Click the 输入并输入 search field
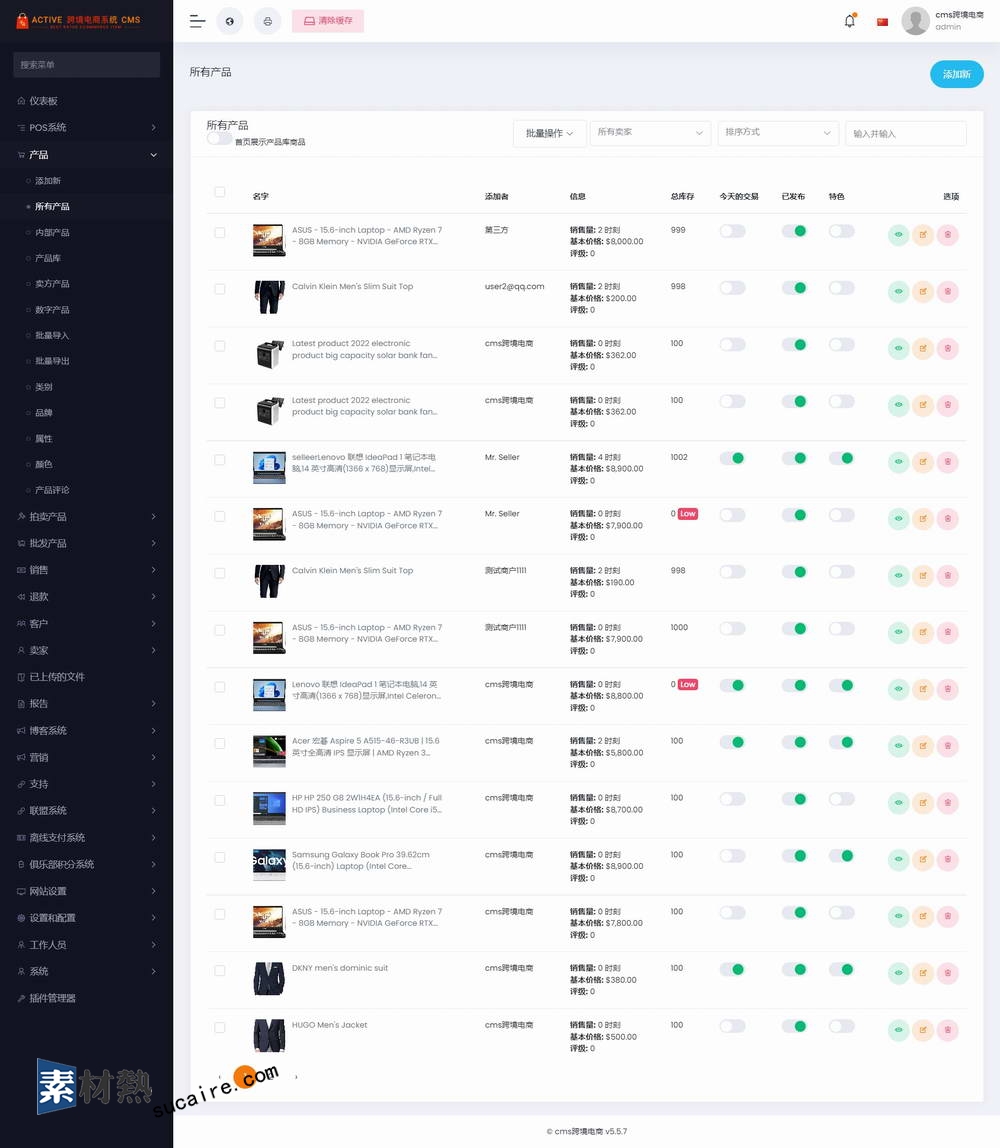This screenshot has height=1148, width=1000. pos(906,133)
